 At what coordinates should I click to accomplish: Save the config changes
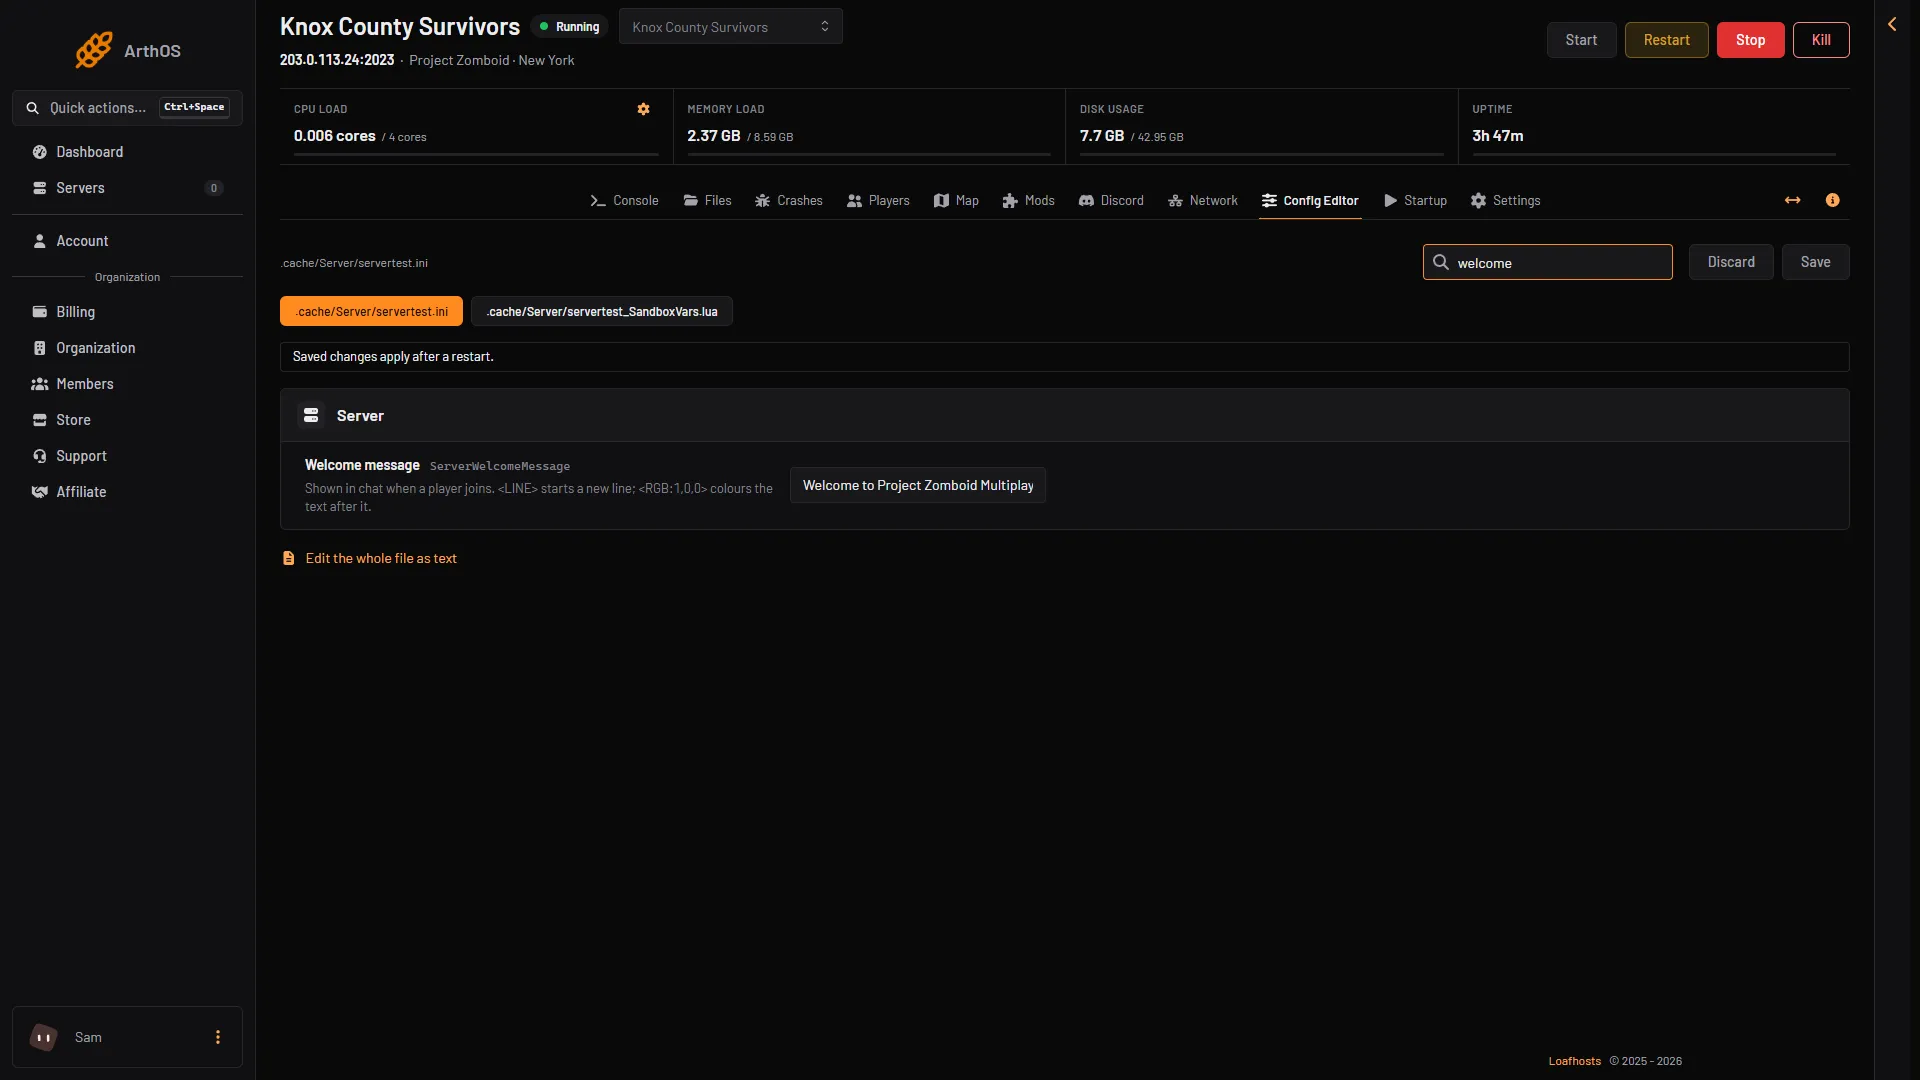(x=1815, y=262)
